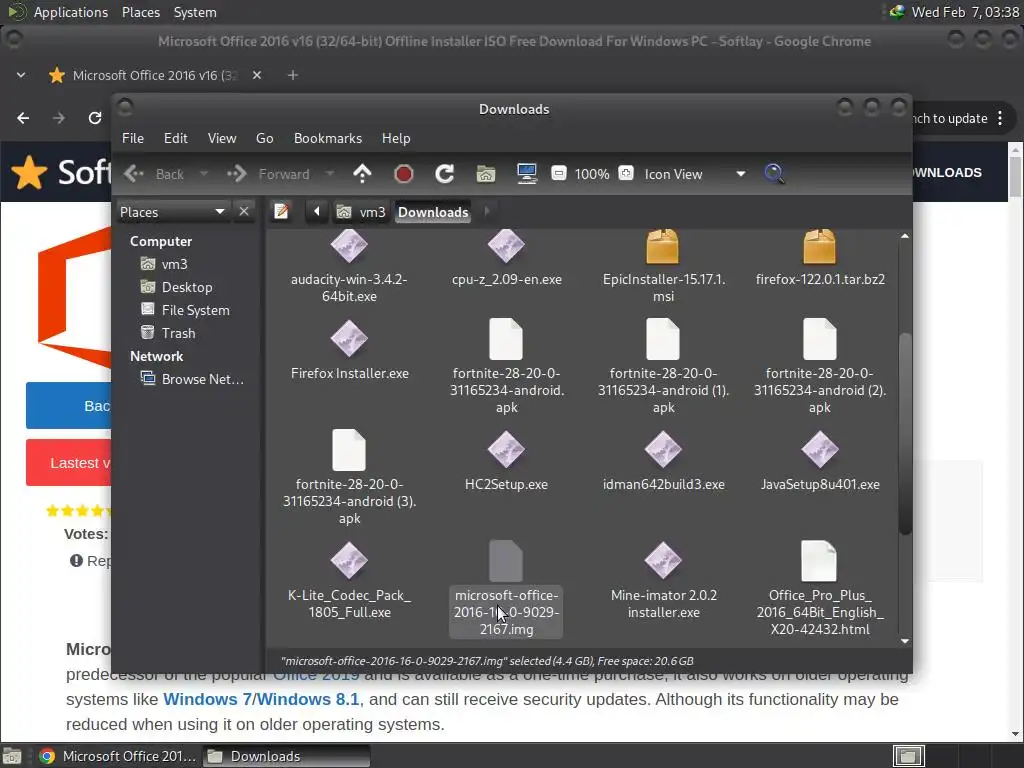This screenshot has height=768, width=1024.
Task: Open the Places sidebar type dropdown
Action: pos(173,212)
